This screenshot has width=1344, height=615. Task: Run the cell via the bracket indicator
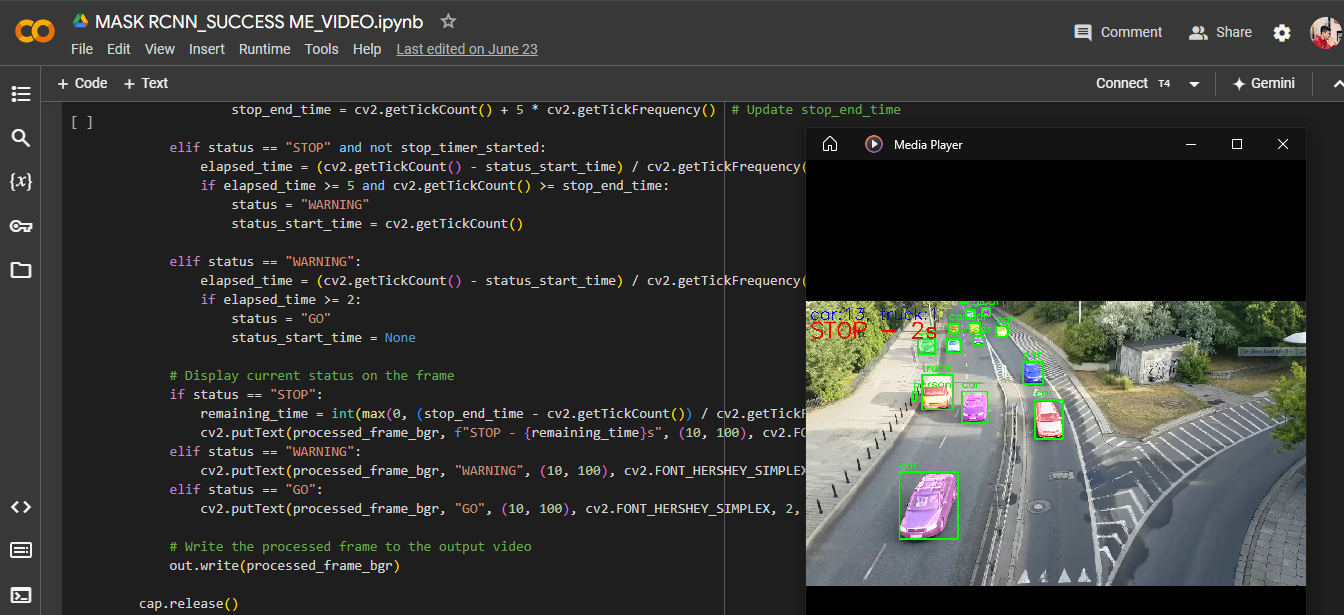pos(82,122)
